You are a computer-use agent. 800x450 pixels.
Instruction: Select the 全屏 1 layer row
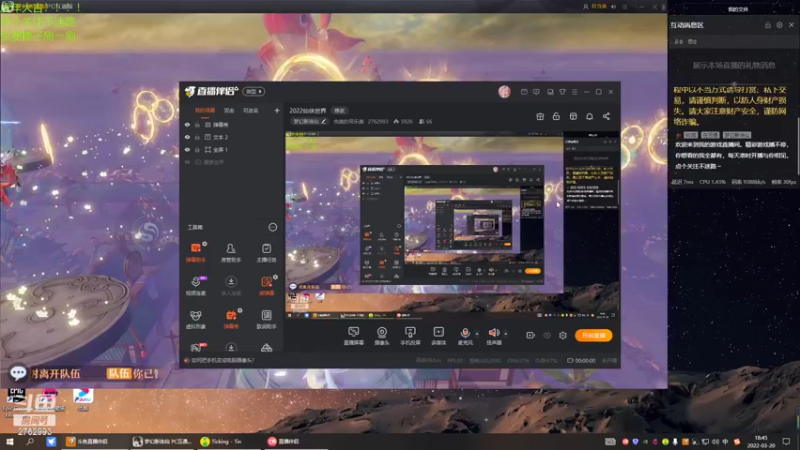232,149
